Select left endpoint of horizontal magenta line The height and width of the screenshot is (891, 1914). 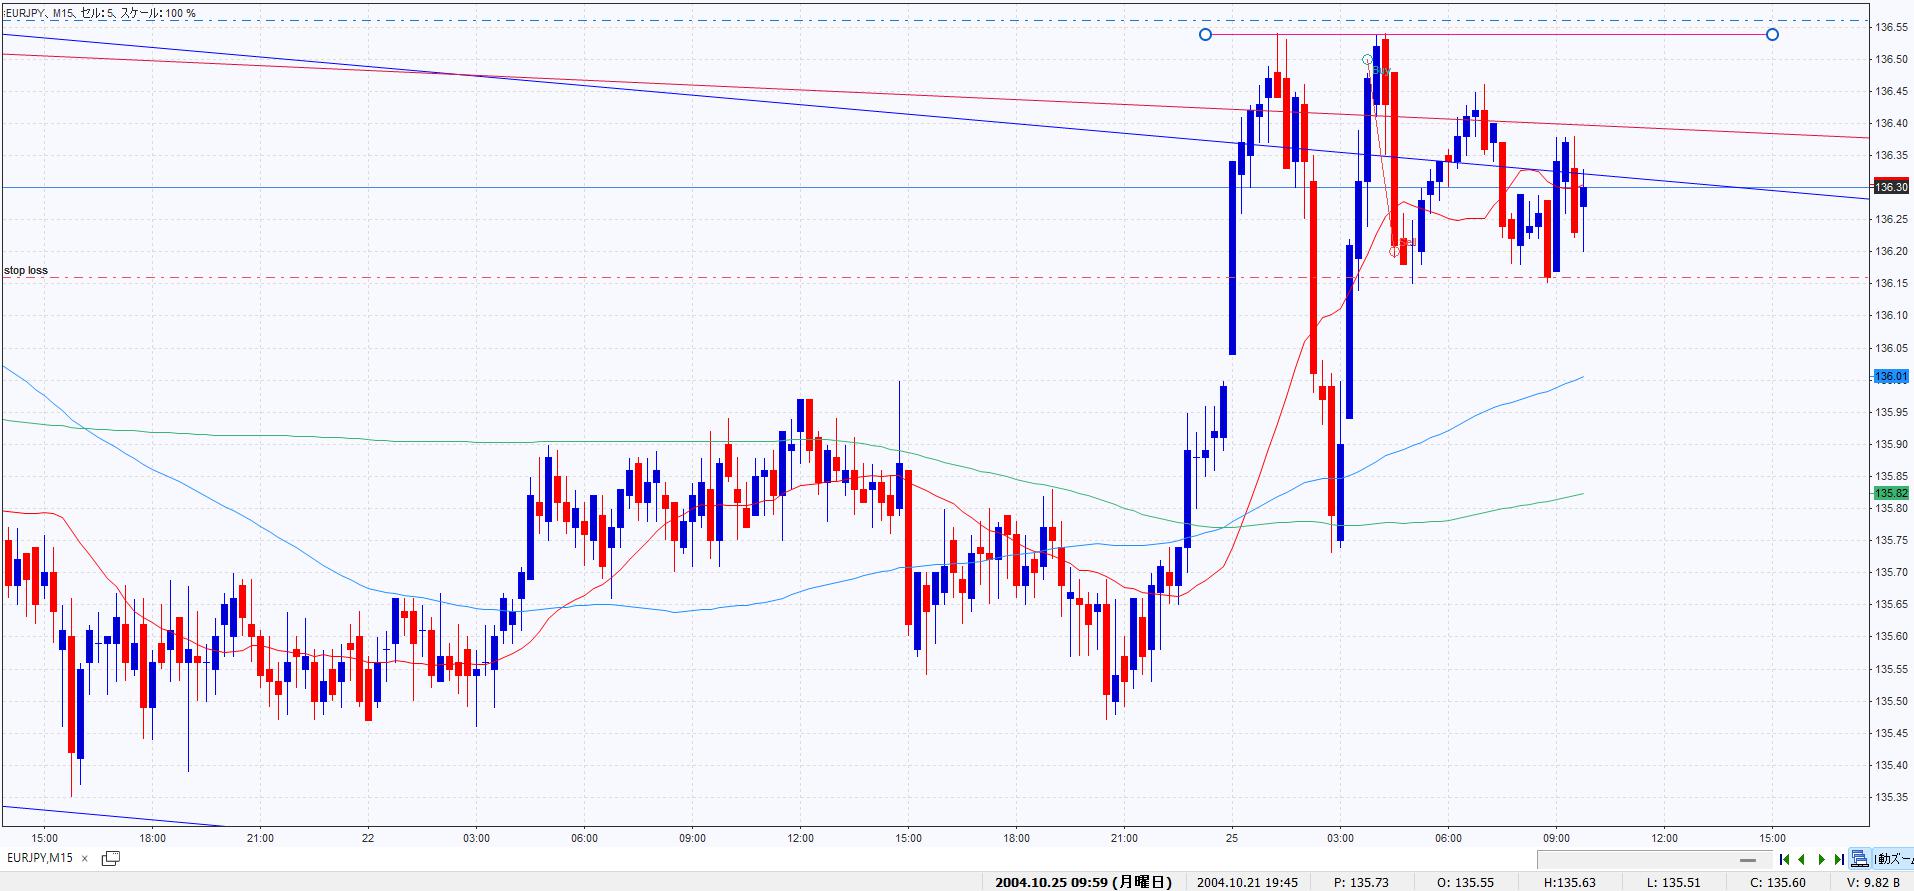pos(1205,35)
